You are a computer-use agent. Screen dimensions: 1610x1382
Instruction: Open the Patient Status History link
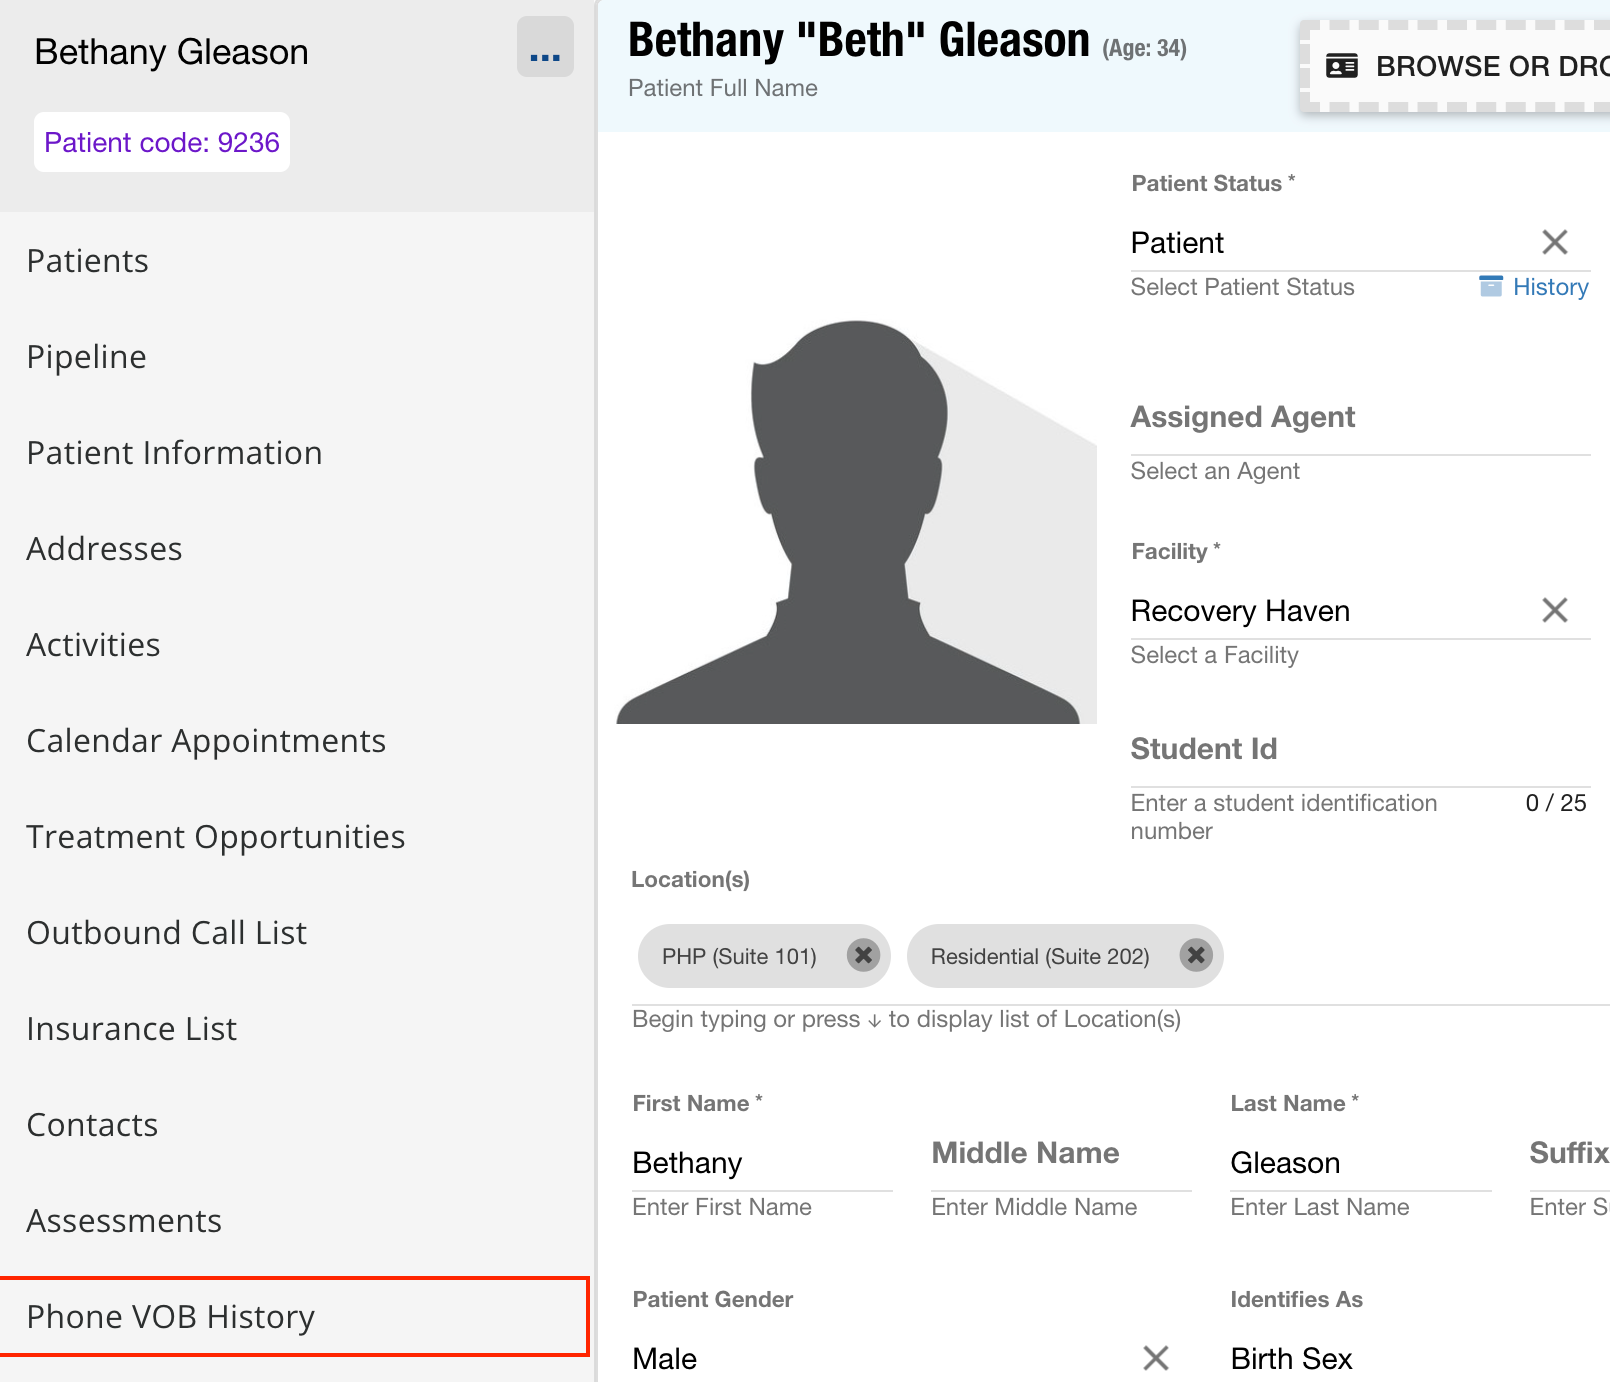point(1549,287)
